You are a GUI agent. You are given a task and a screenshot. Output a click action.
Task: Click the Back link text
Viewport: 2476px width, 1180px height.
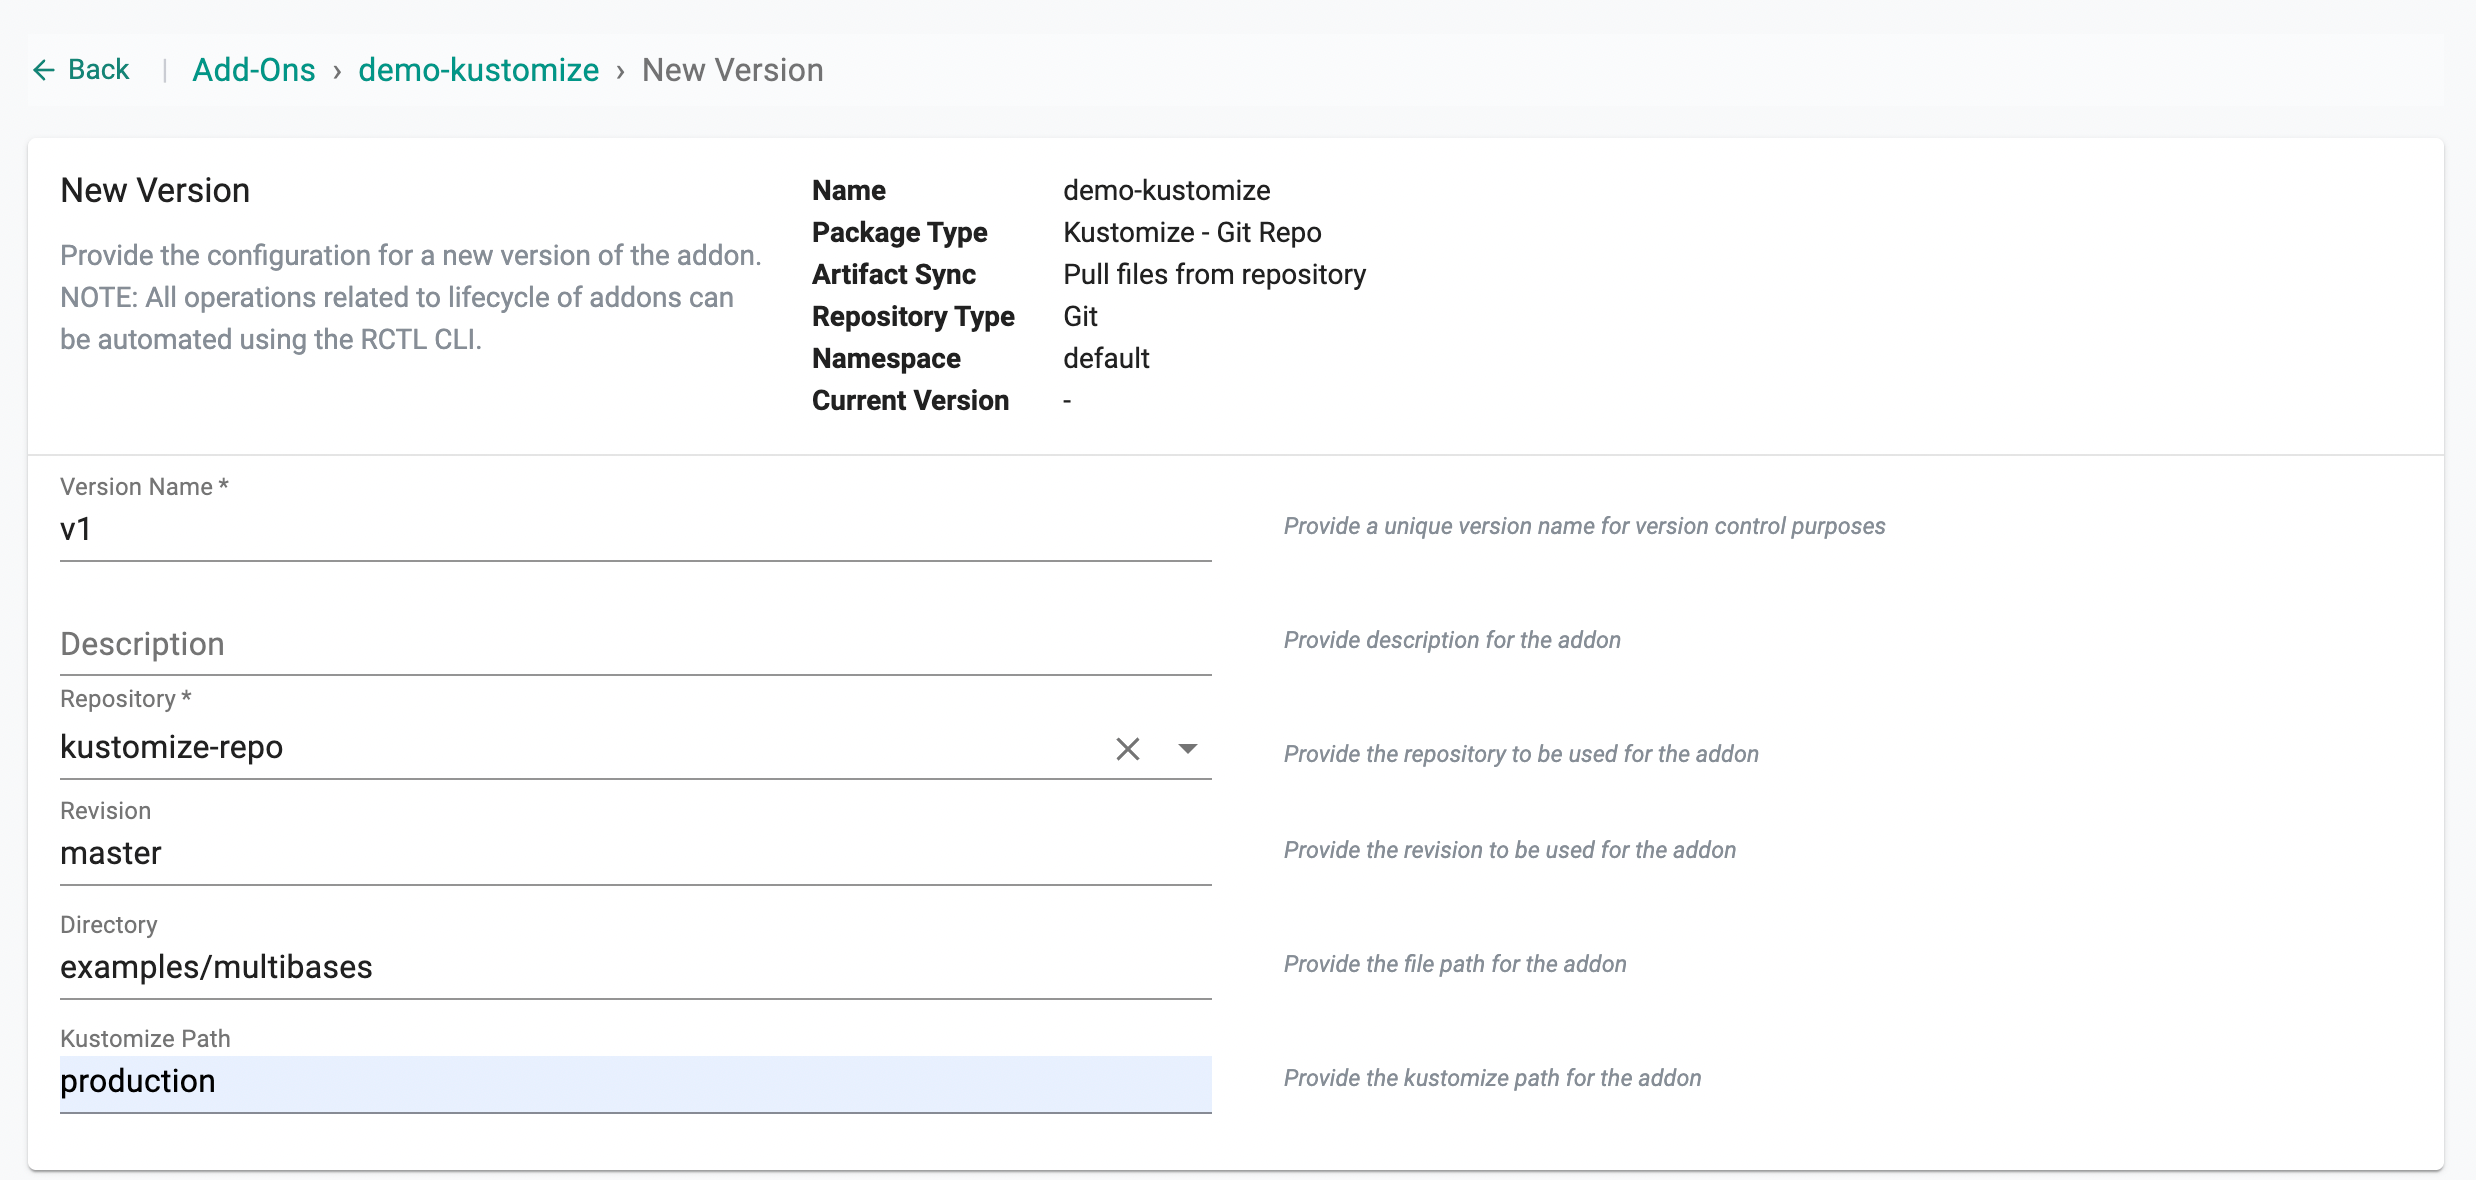(98, 70)
